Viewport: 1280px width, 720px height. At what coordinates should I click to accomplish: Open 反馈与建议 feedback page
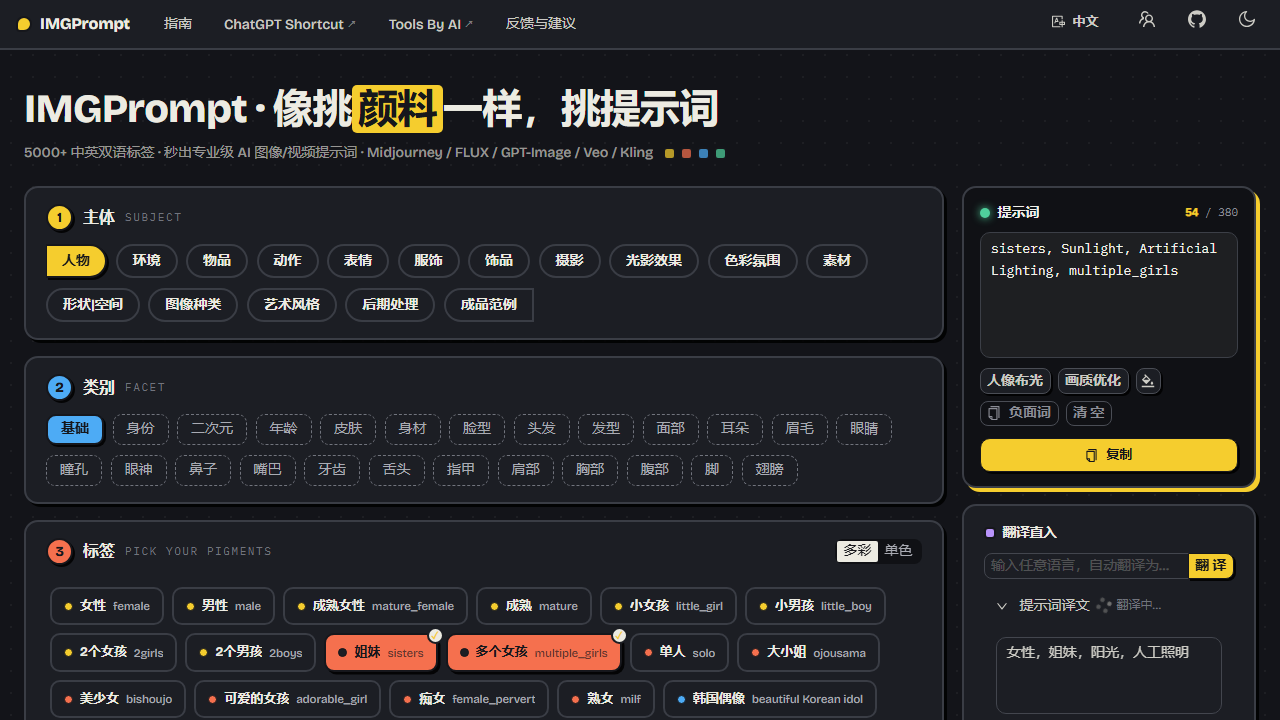[541, 23]
